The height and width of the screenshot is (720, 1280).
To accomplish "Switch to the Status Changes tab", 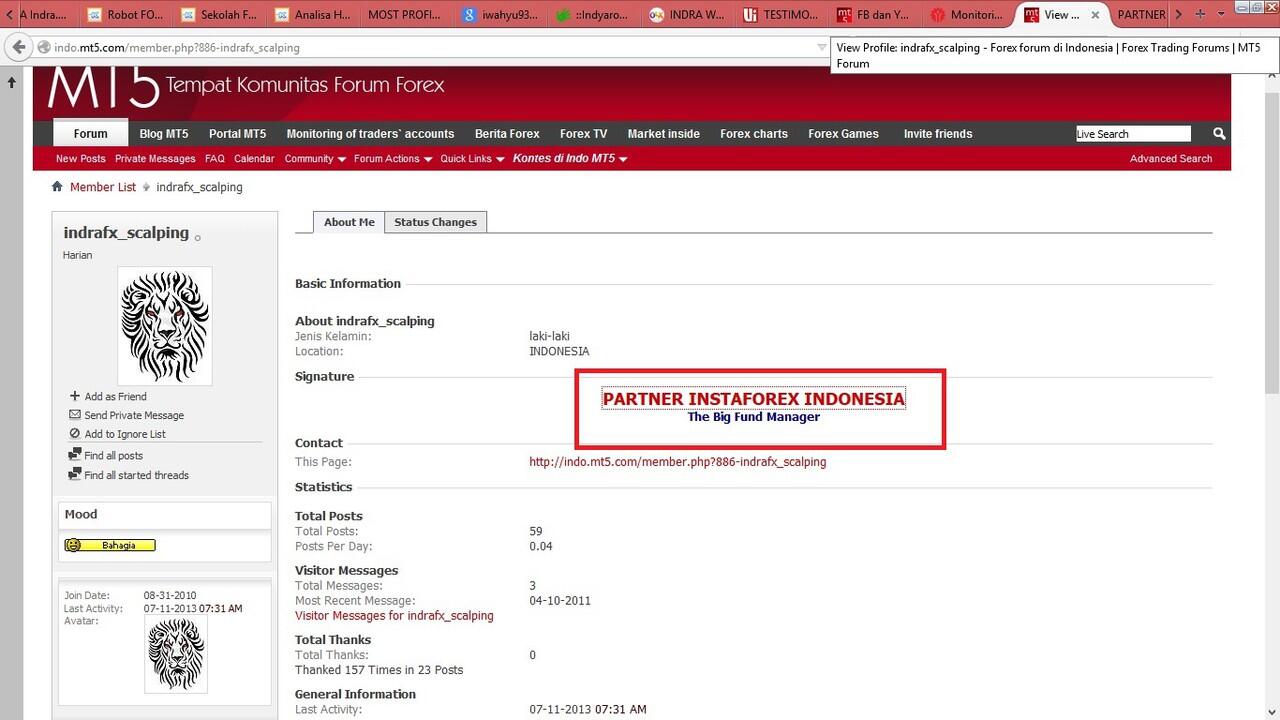I will pos(435,222).
